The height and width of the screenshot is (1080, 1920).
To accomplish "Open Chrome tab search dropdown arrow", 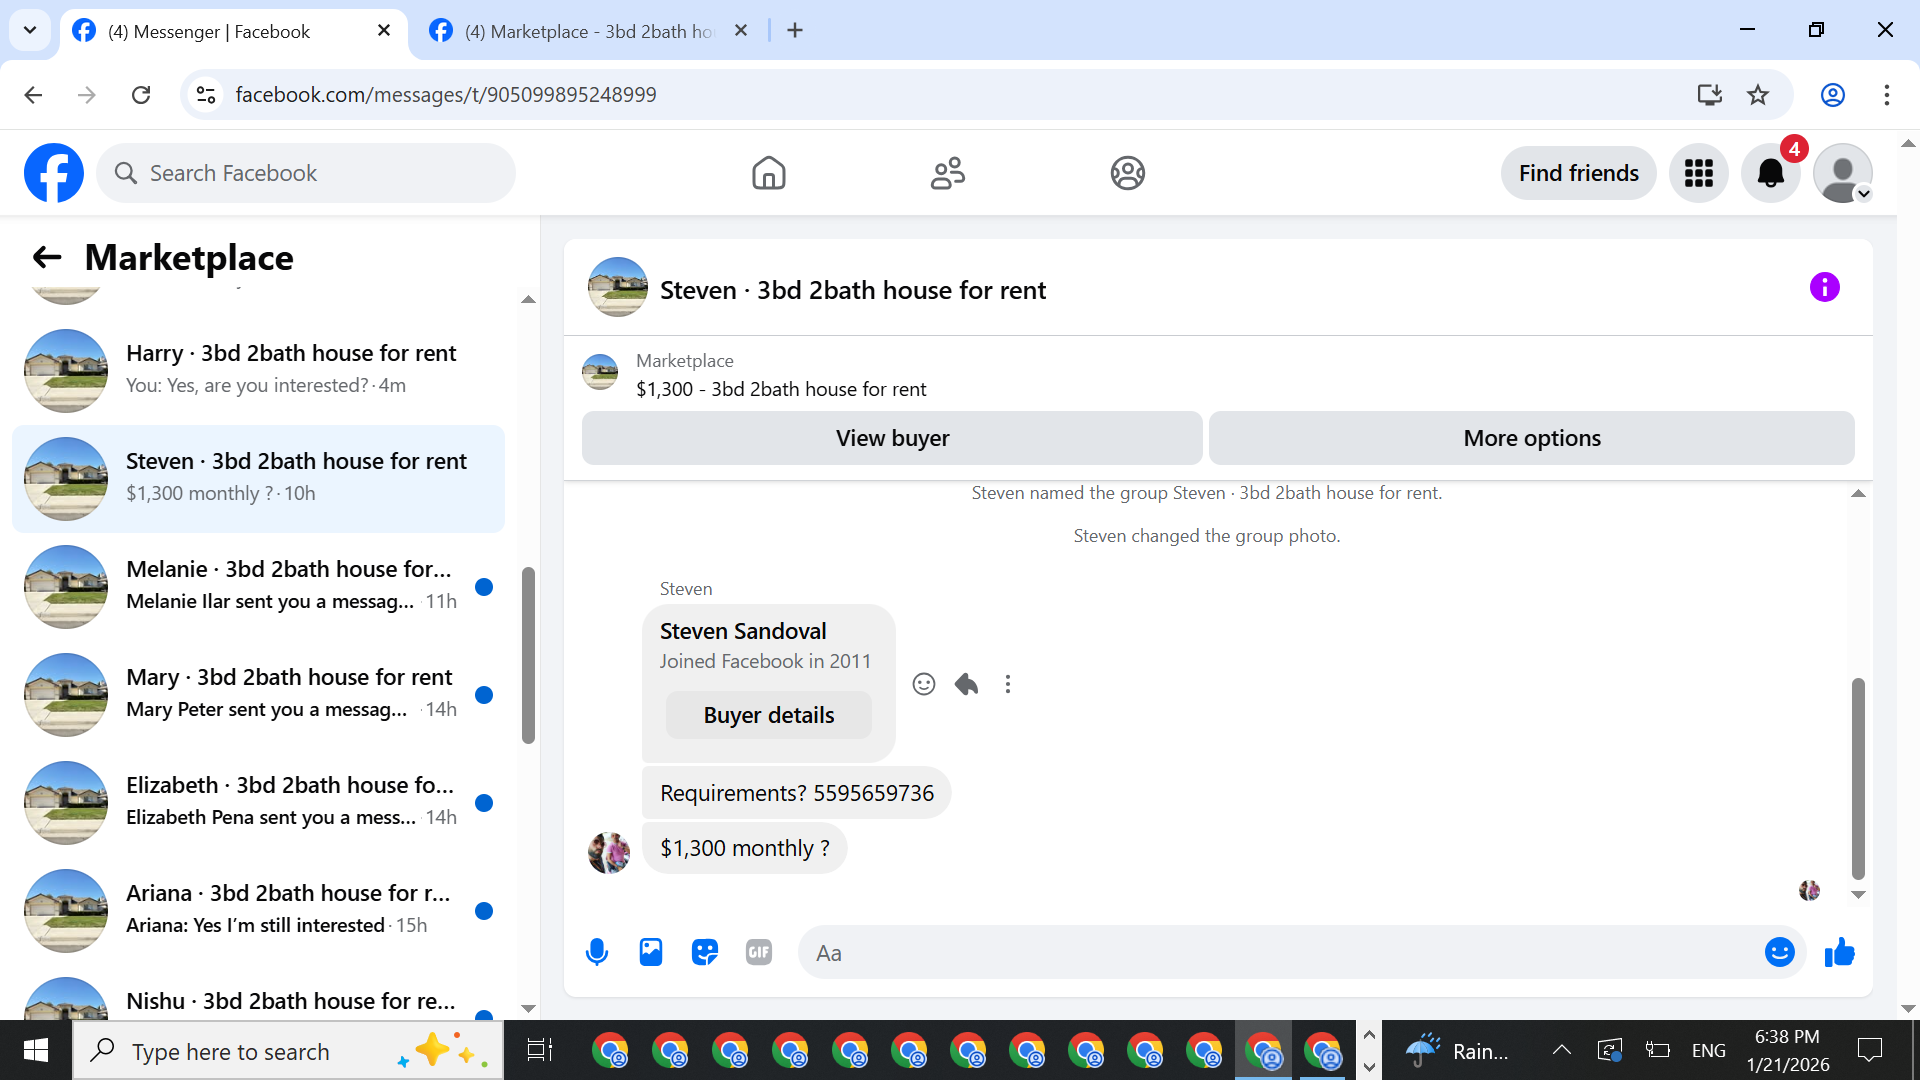I will coord(30,30).
